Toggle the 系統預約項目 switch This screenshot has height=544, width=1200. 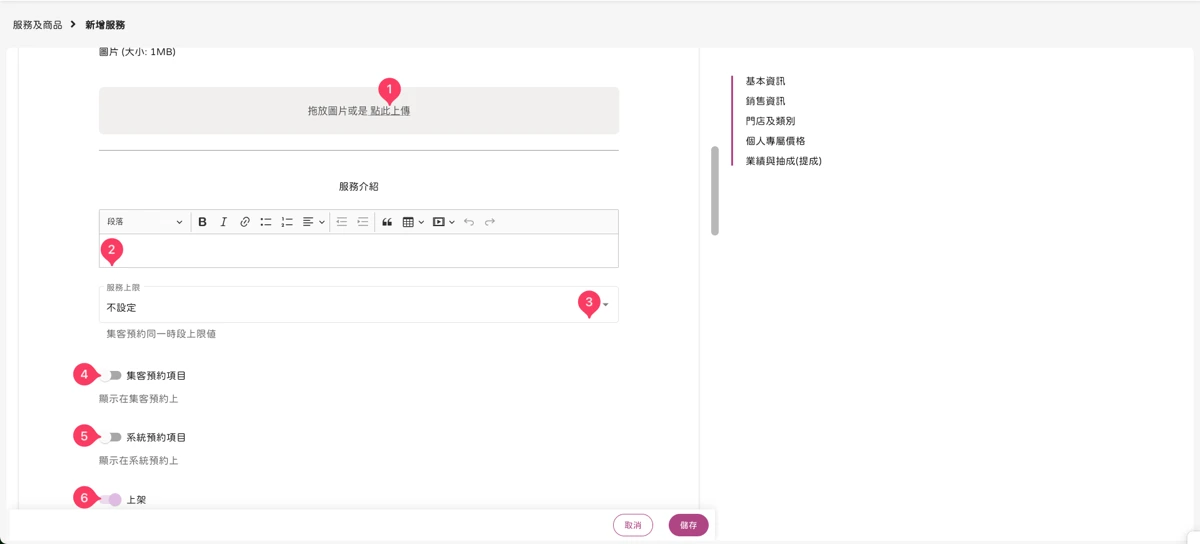click(111, 438)
